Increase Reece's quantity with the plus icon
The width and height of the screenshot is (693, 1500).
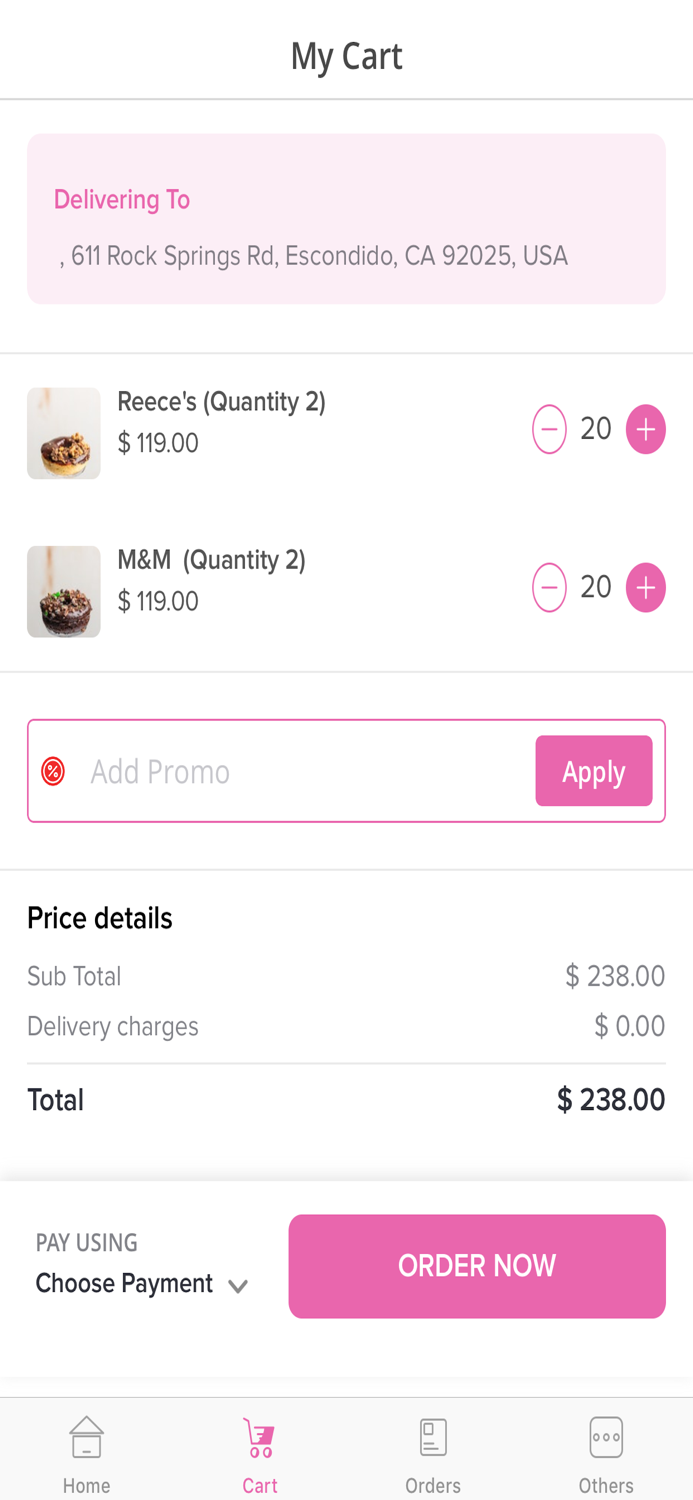coord(646,428)
